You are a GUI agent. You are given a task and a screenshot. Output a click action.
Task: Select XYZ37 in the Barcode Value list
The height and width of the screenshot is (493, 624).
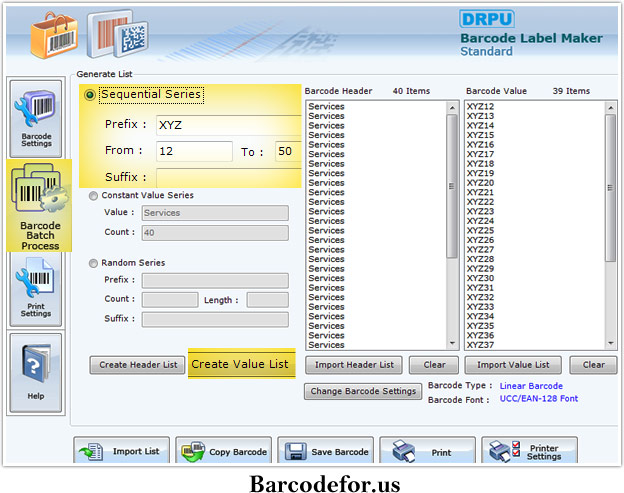pos(480,345)
